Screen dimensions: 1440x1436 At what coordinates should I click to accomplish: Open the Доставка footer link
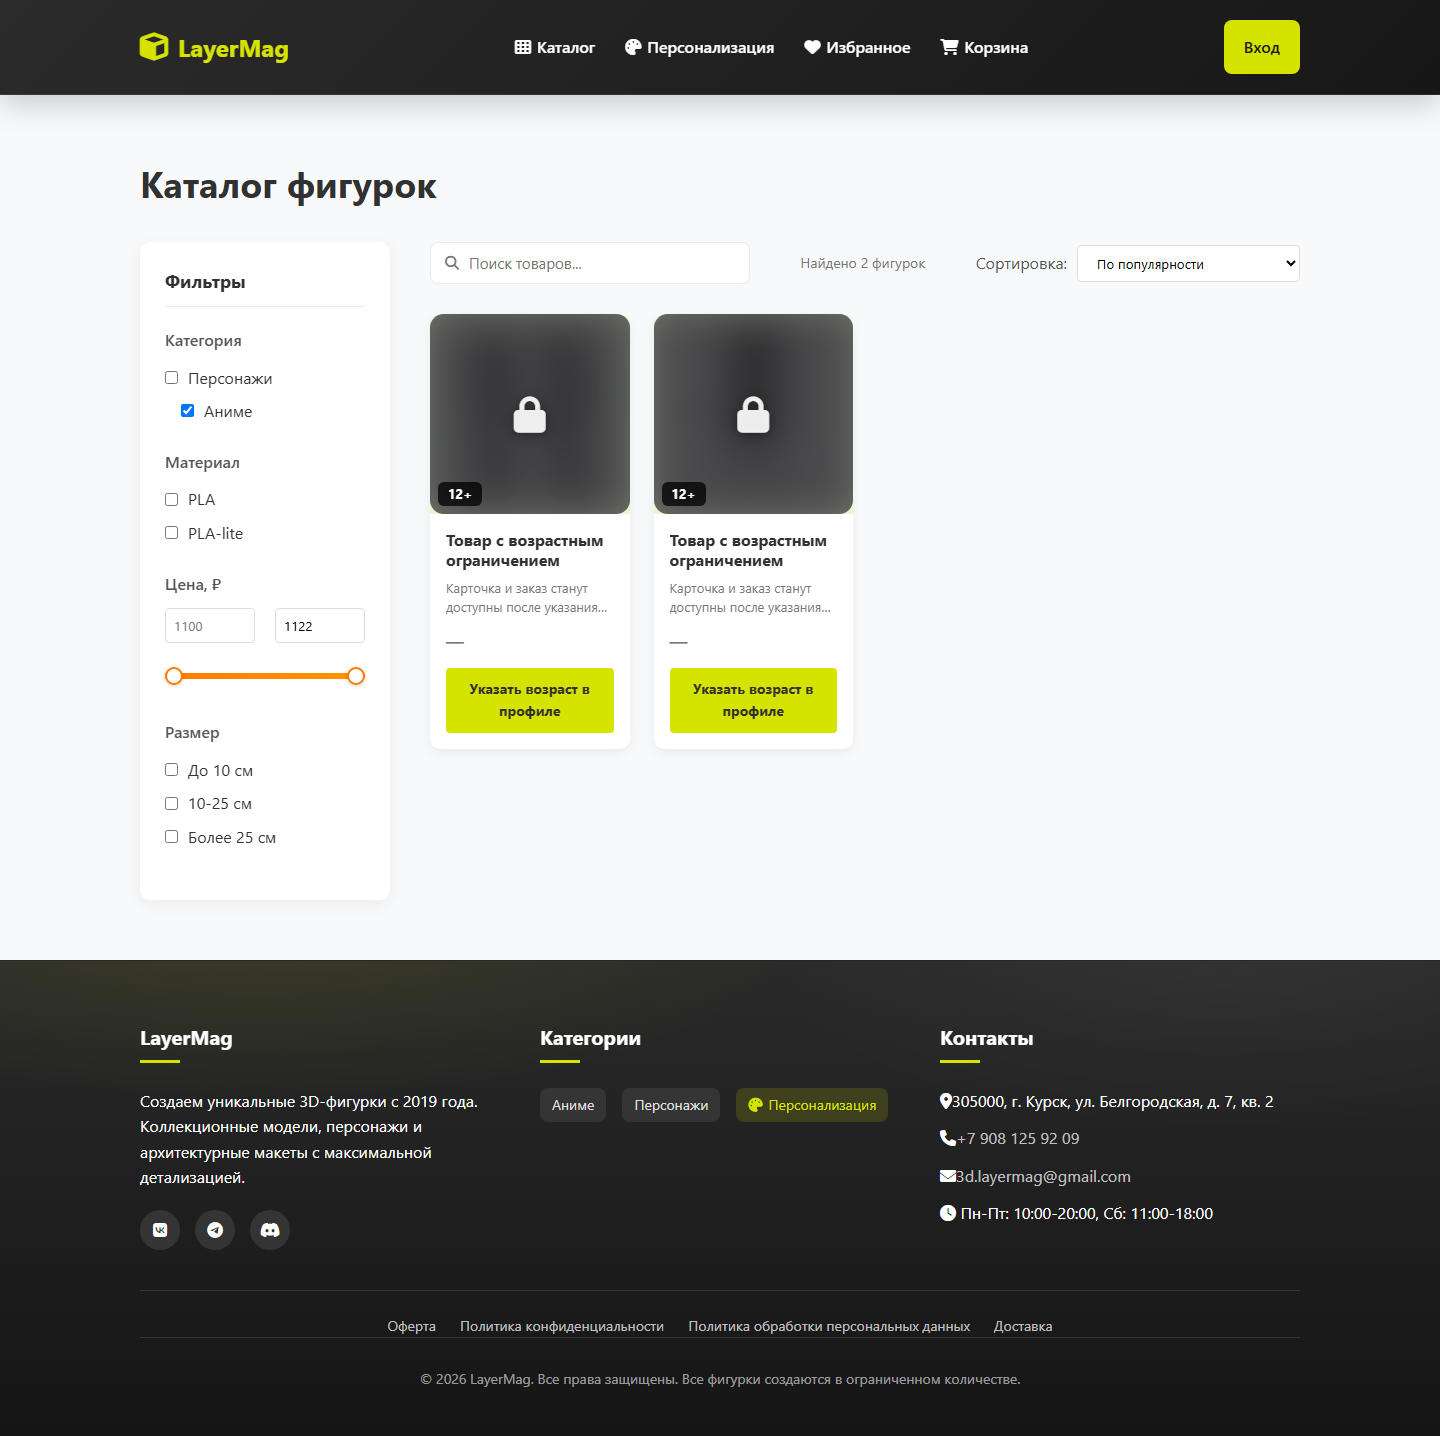1023,1326
